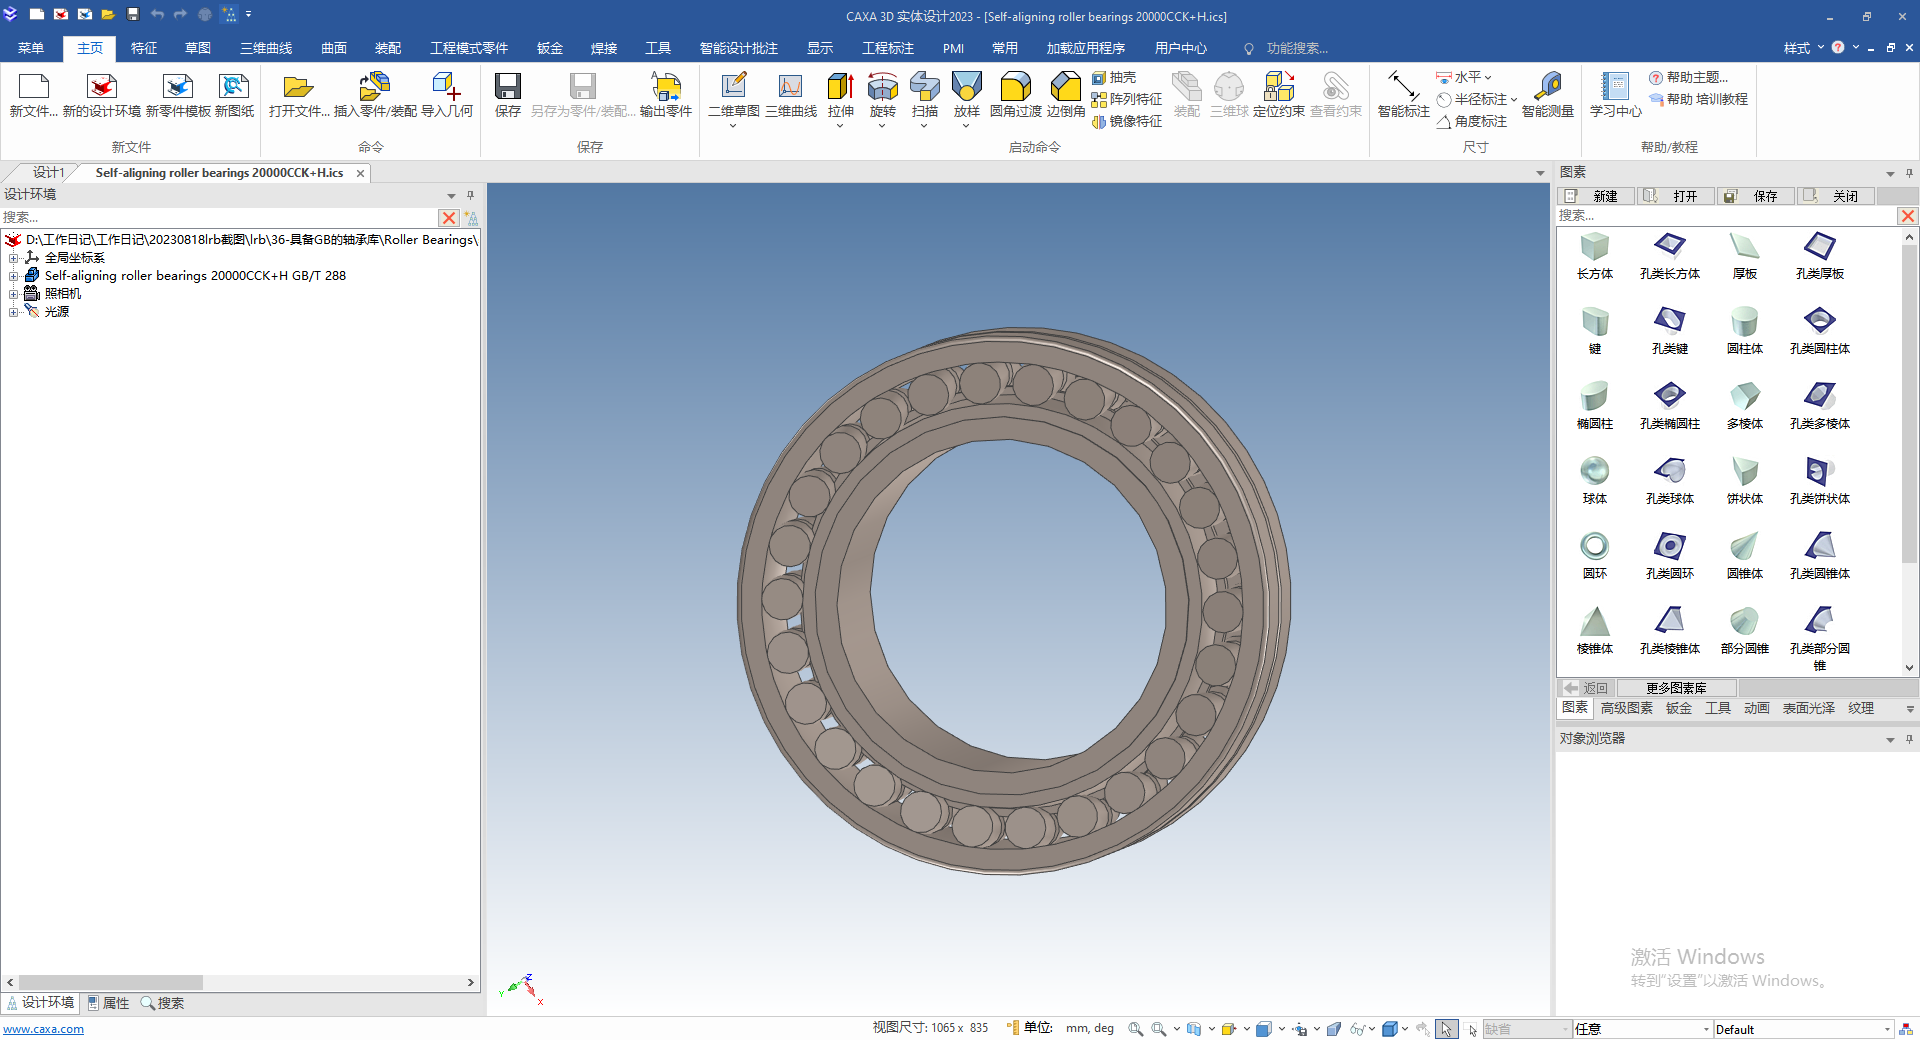Click 帮助 培训教程 training tutorial link

[1699, 99]
